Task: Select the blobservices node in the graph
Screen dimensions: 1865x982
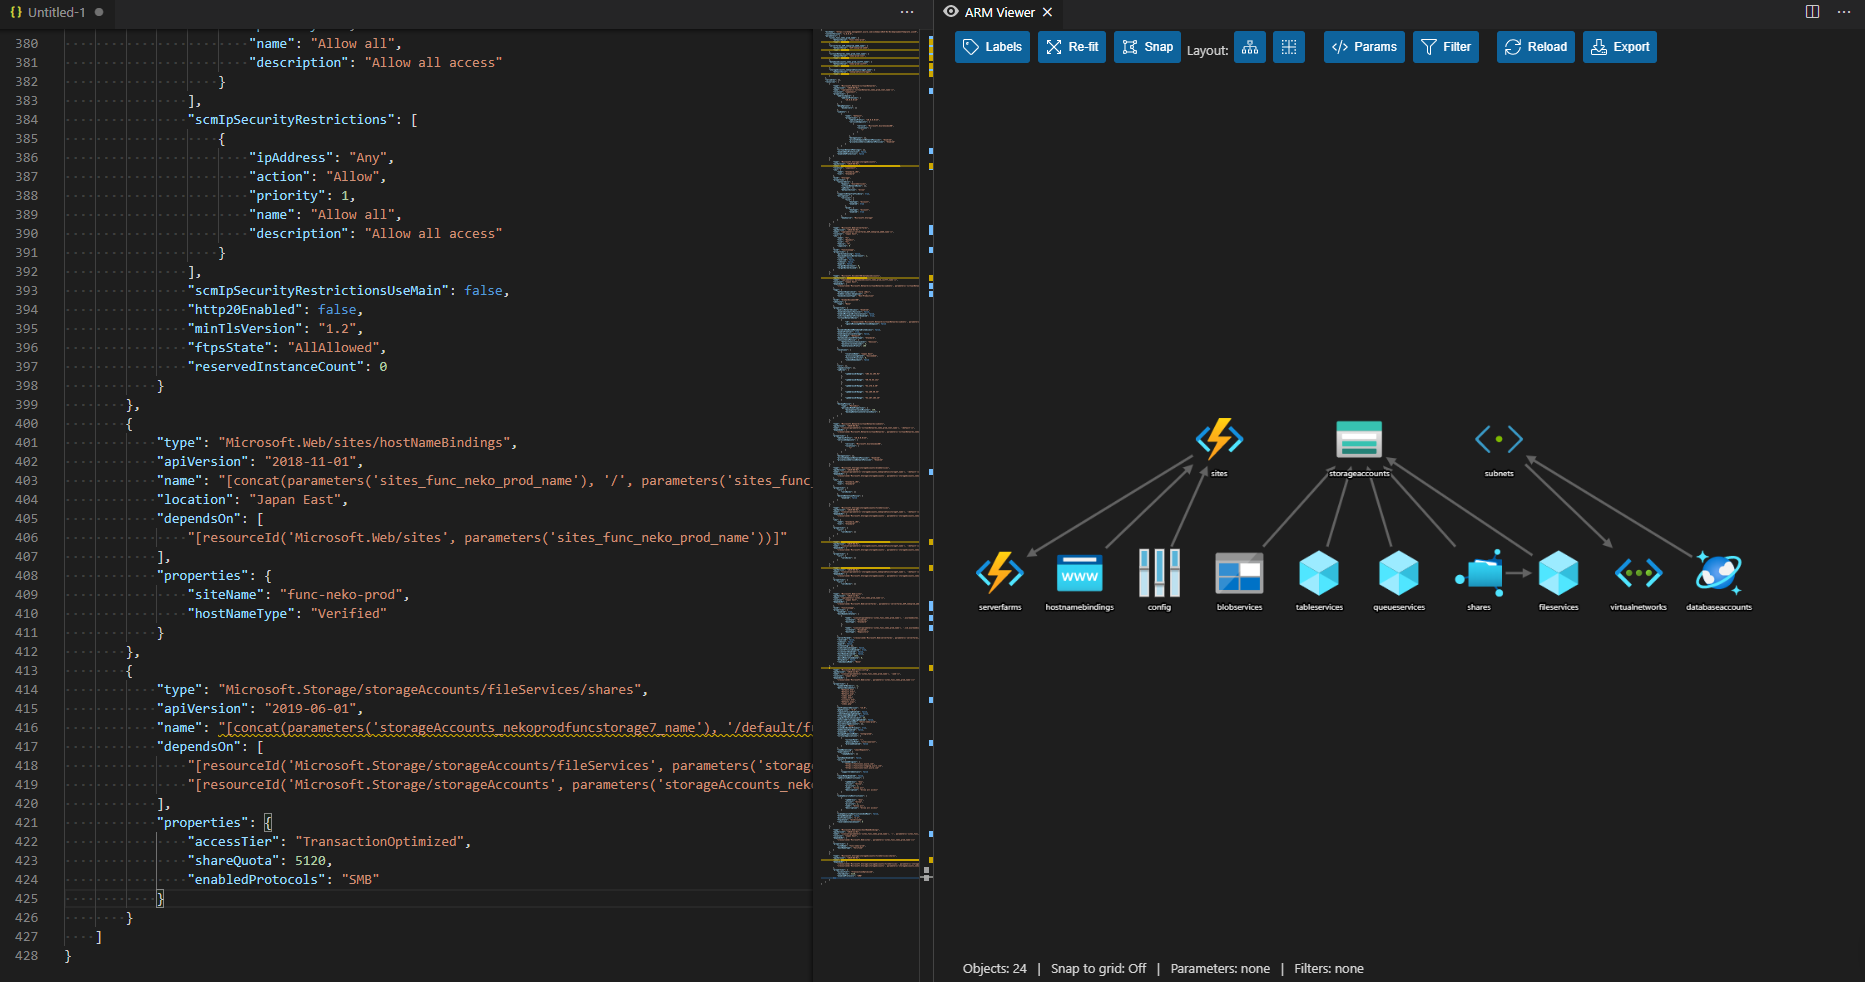Action: [1238, 572]
